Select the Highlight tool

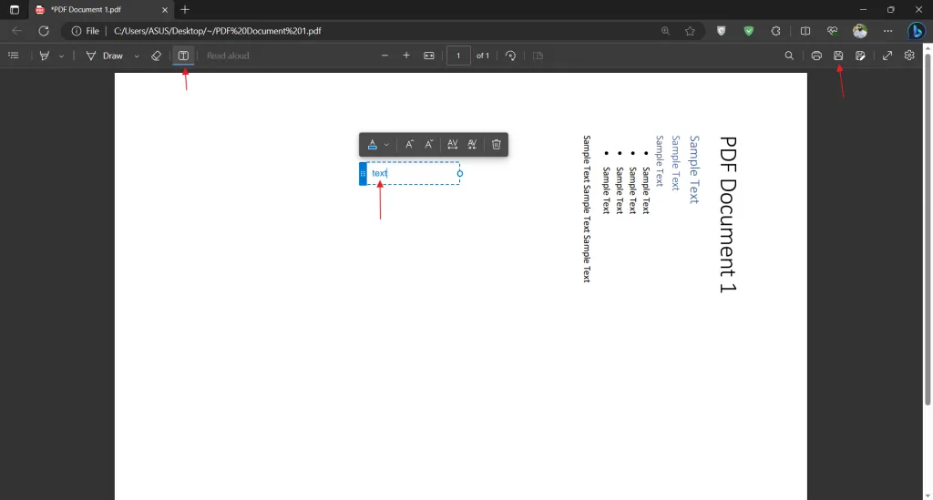click(x=45, y=55)
